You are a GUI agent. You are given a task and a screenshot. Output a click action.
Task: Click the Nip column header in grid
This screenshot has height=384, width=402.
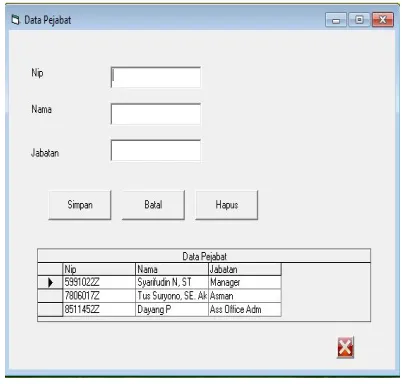[99, 269]
